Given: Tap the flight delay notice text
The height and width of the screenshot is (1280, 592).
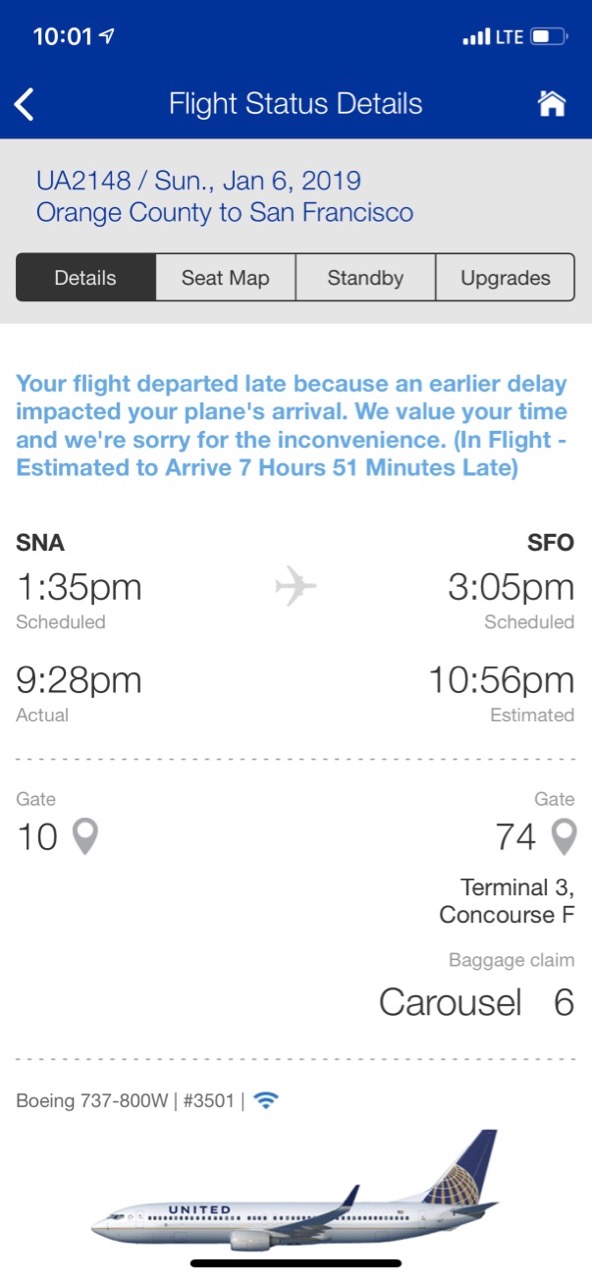Looking at the screenshot, I should point(292,426).
